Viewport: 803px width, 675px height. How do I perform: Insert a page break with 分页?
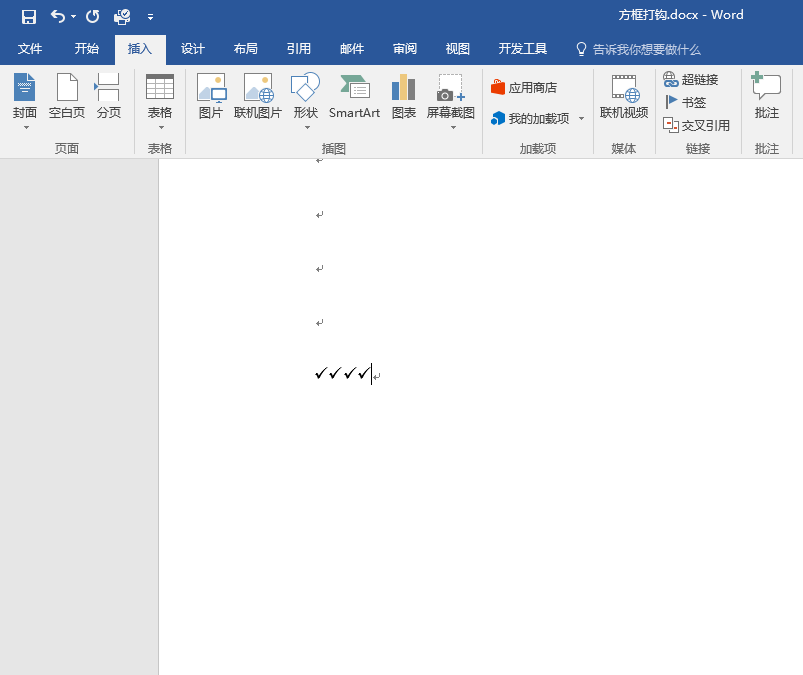point(109,96)
